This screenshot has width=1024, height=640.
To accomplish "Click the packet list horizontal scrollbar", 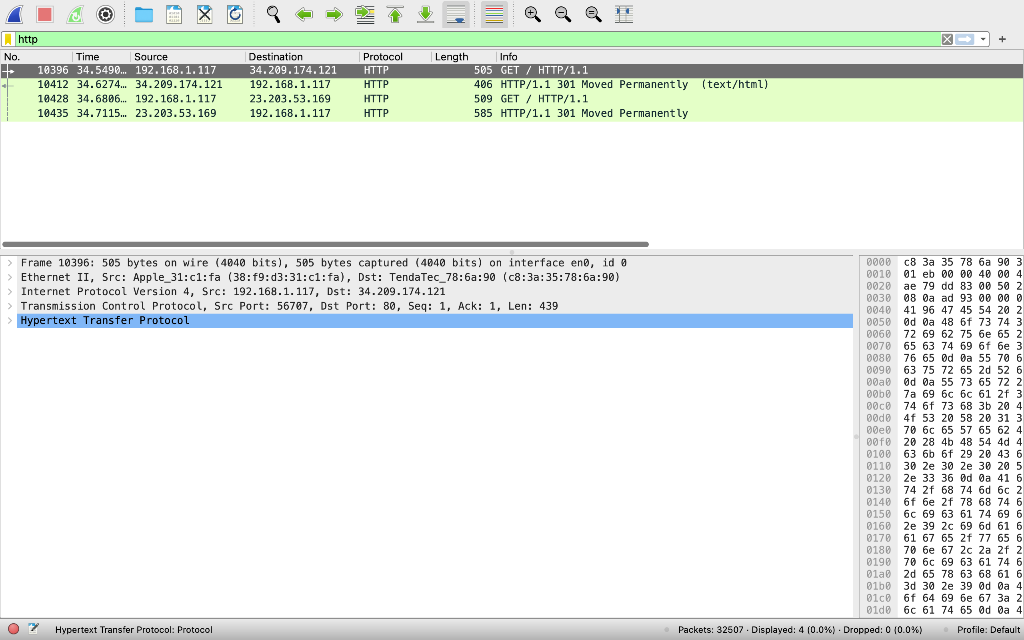I will pyautogui.click(x=325, y=244).
